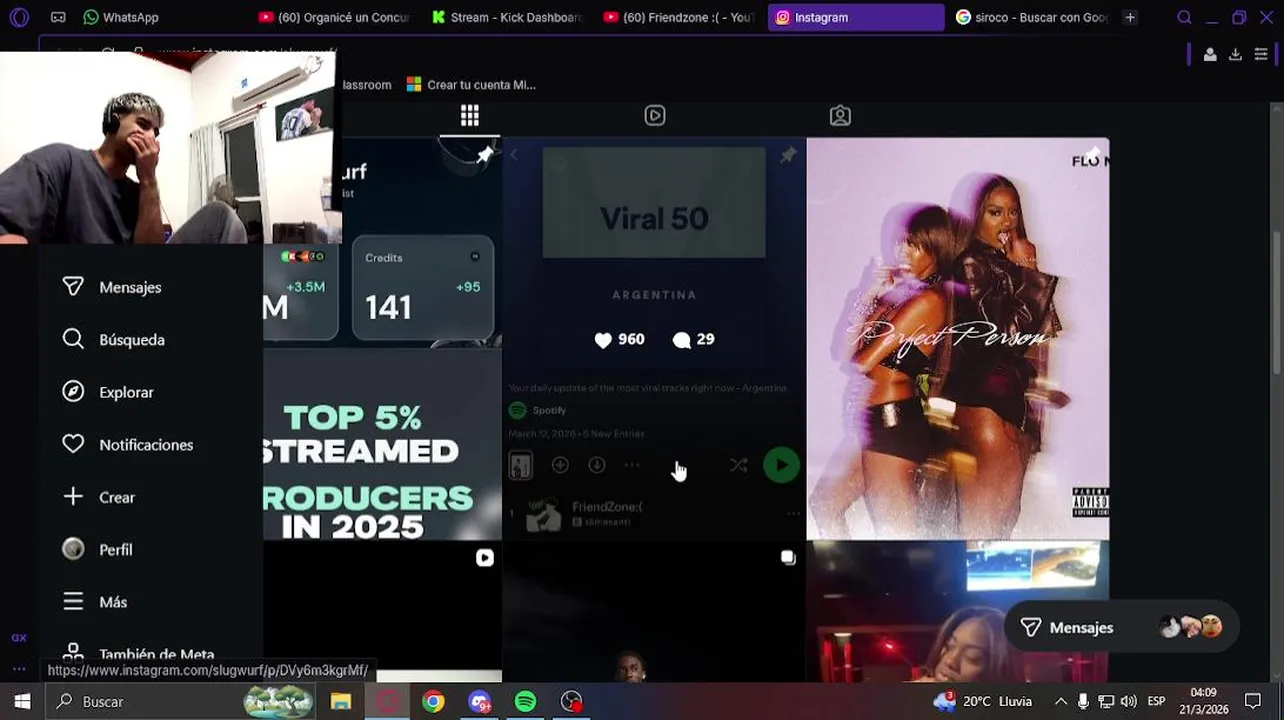
Task: Open the posts grid tab icon
Action: click(469, 116)
